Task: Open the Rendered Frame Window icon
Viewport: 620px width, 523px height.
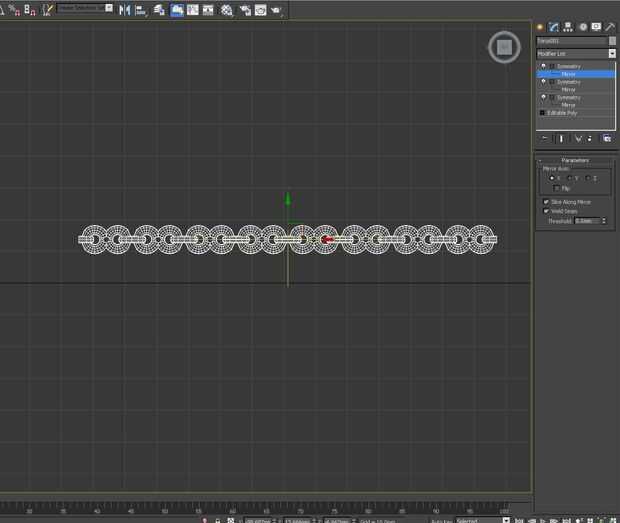Action: click(x=261, y=10)
